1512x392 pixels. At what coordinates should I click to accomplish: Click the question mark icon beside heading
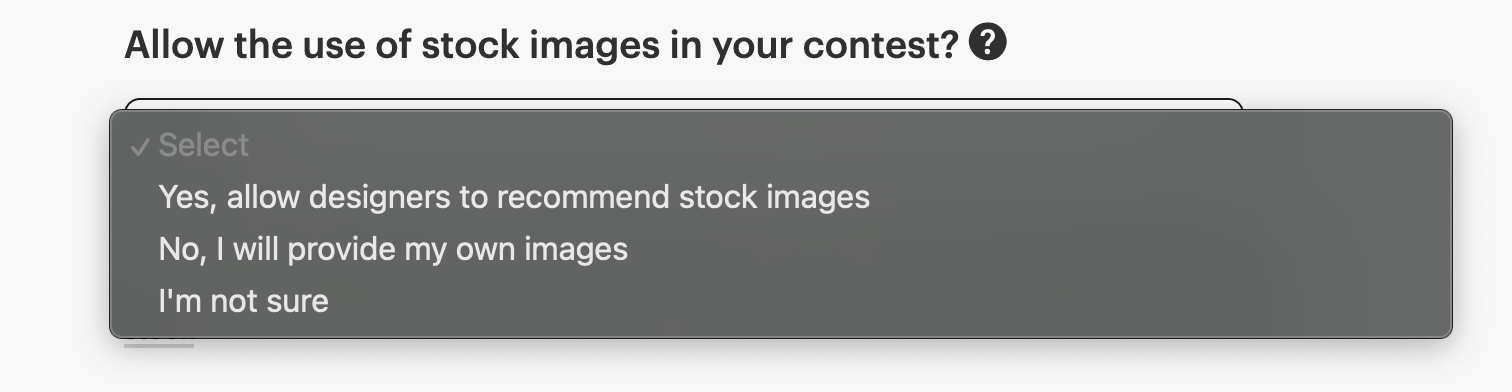[x=988, y=43]
